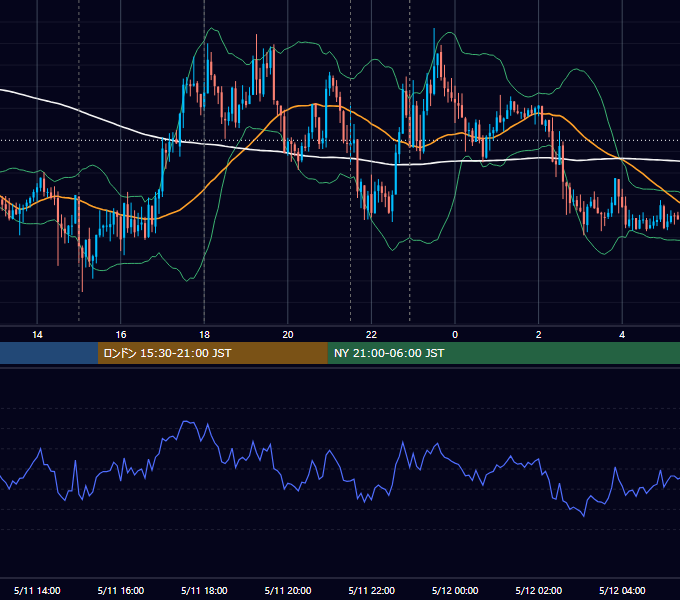
Task: Click the blue session bar before London
Action: point(49,353)
